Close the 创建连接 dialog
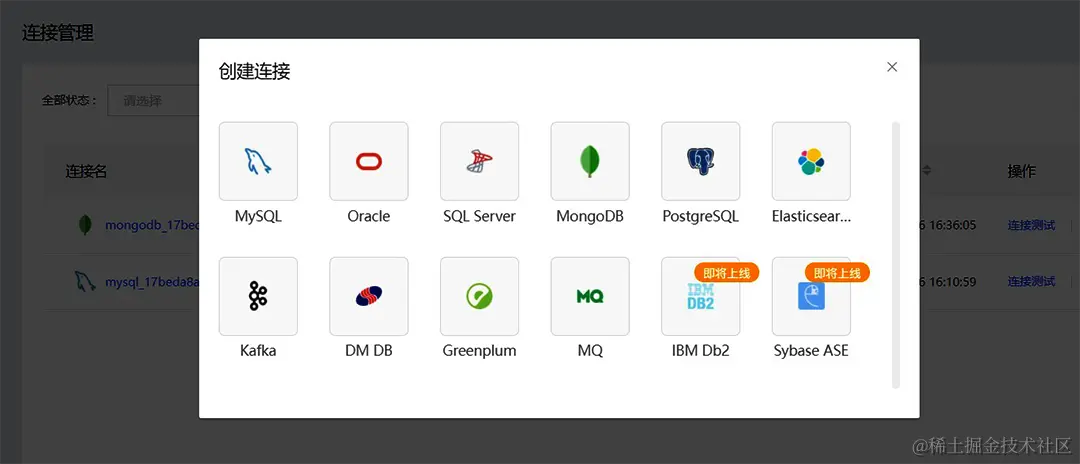This screenshot has height=464, width=1080. [x=892, y=67]
